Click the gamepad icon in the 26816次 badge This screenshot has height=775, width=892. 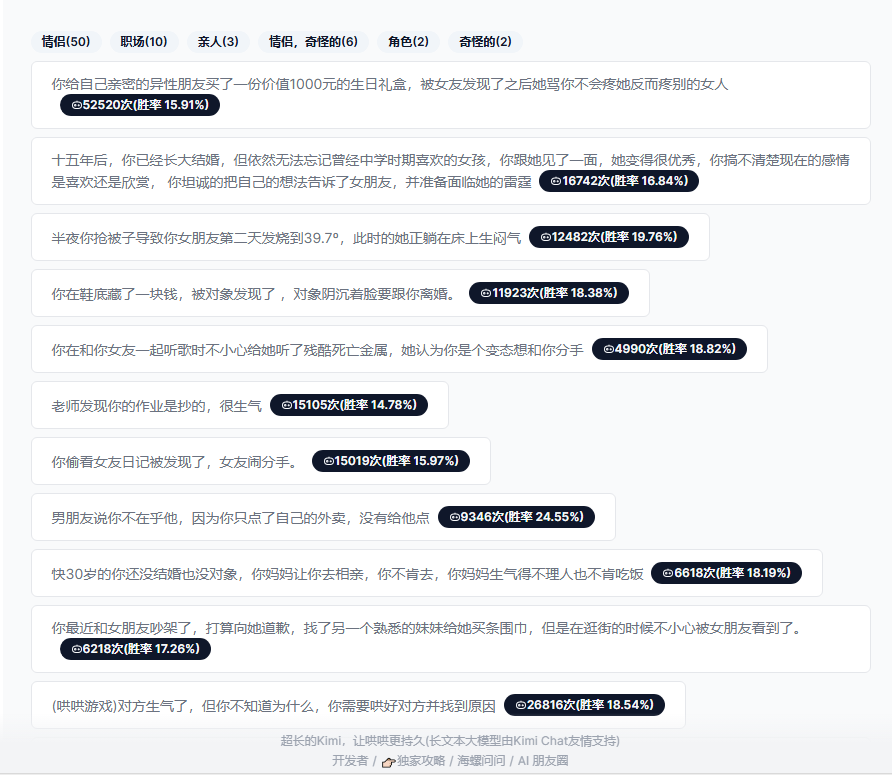[x=521, y=705]
